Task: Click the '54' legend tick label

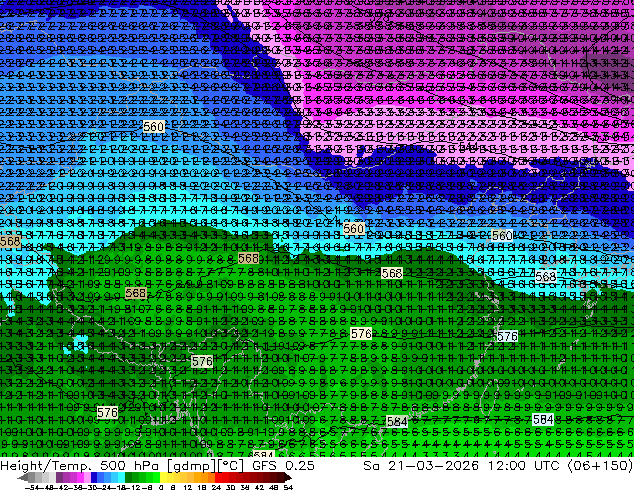Action: point(288,487)
